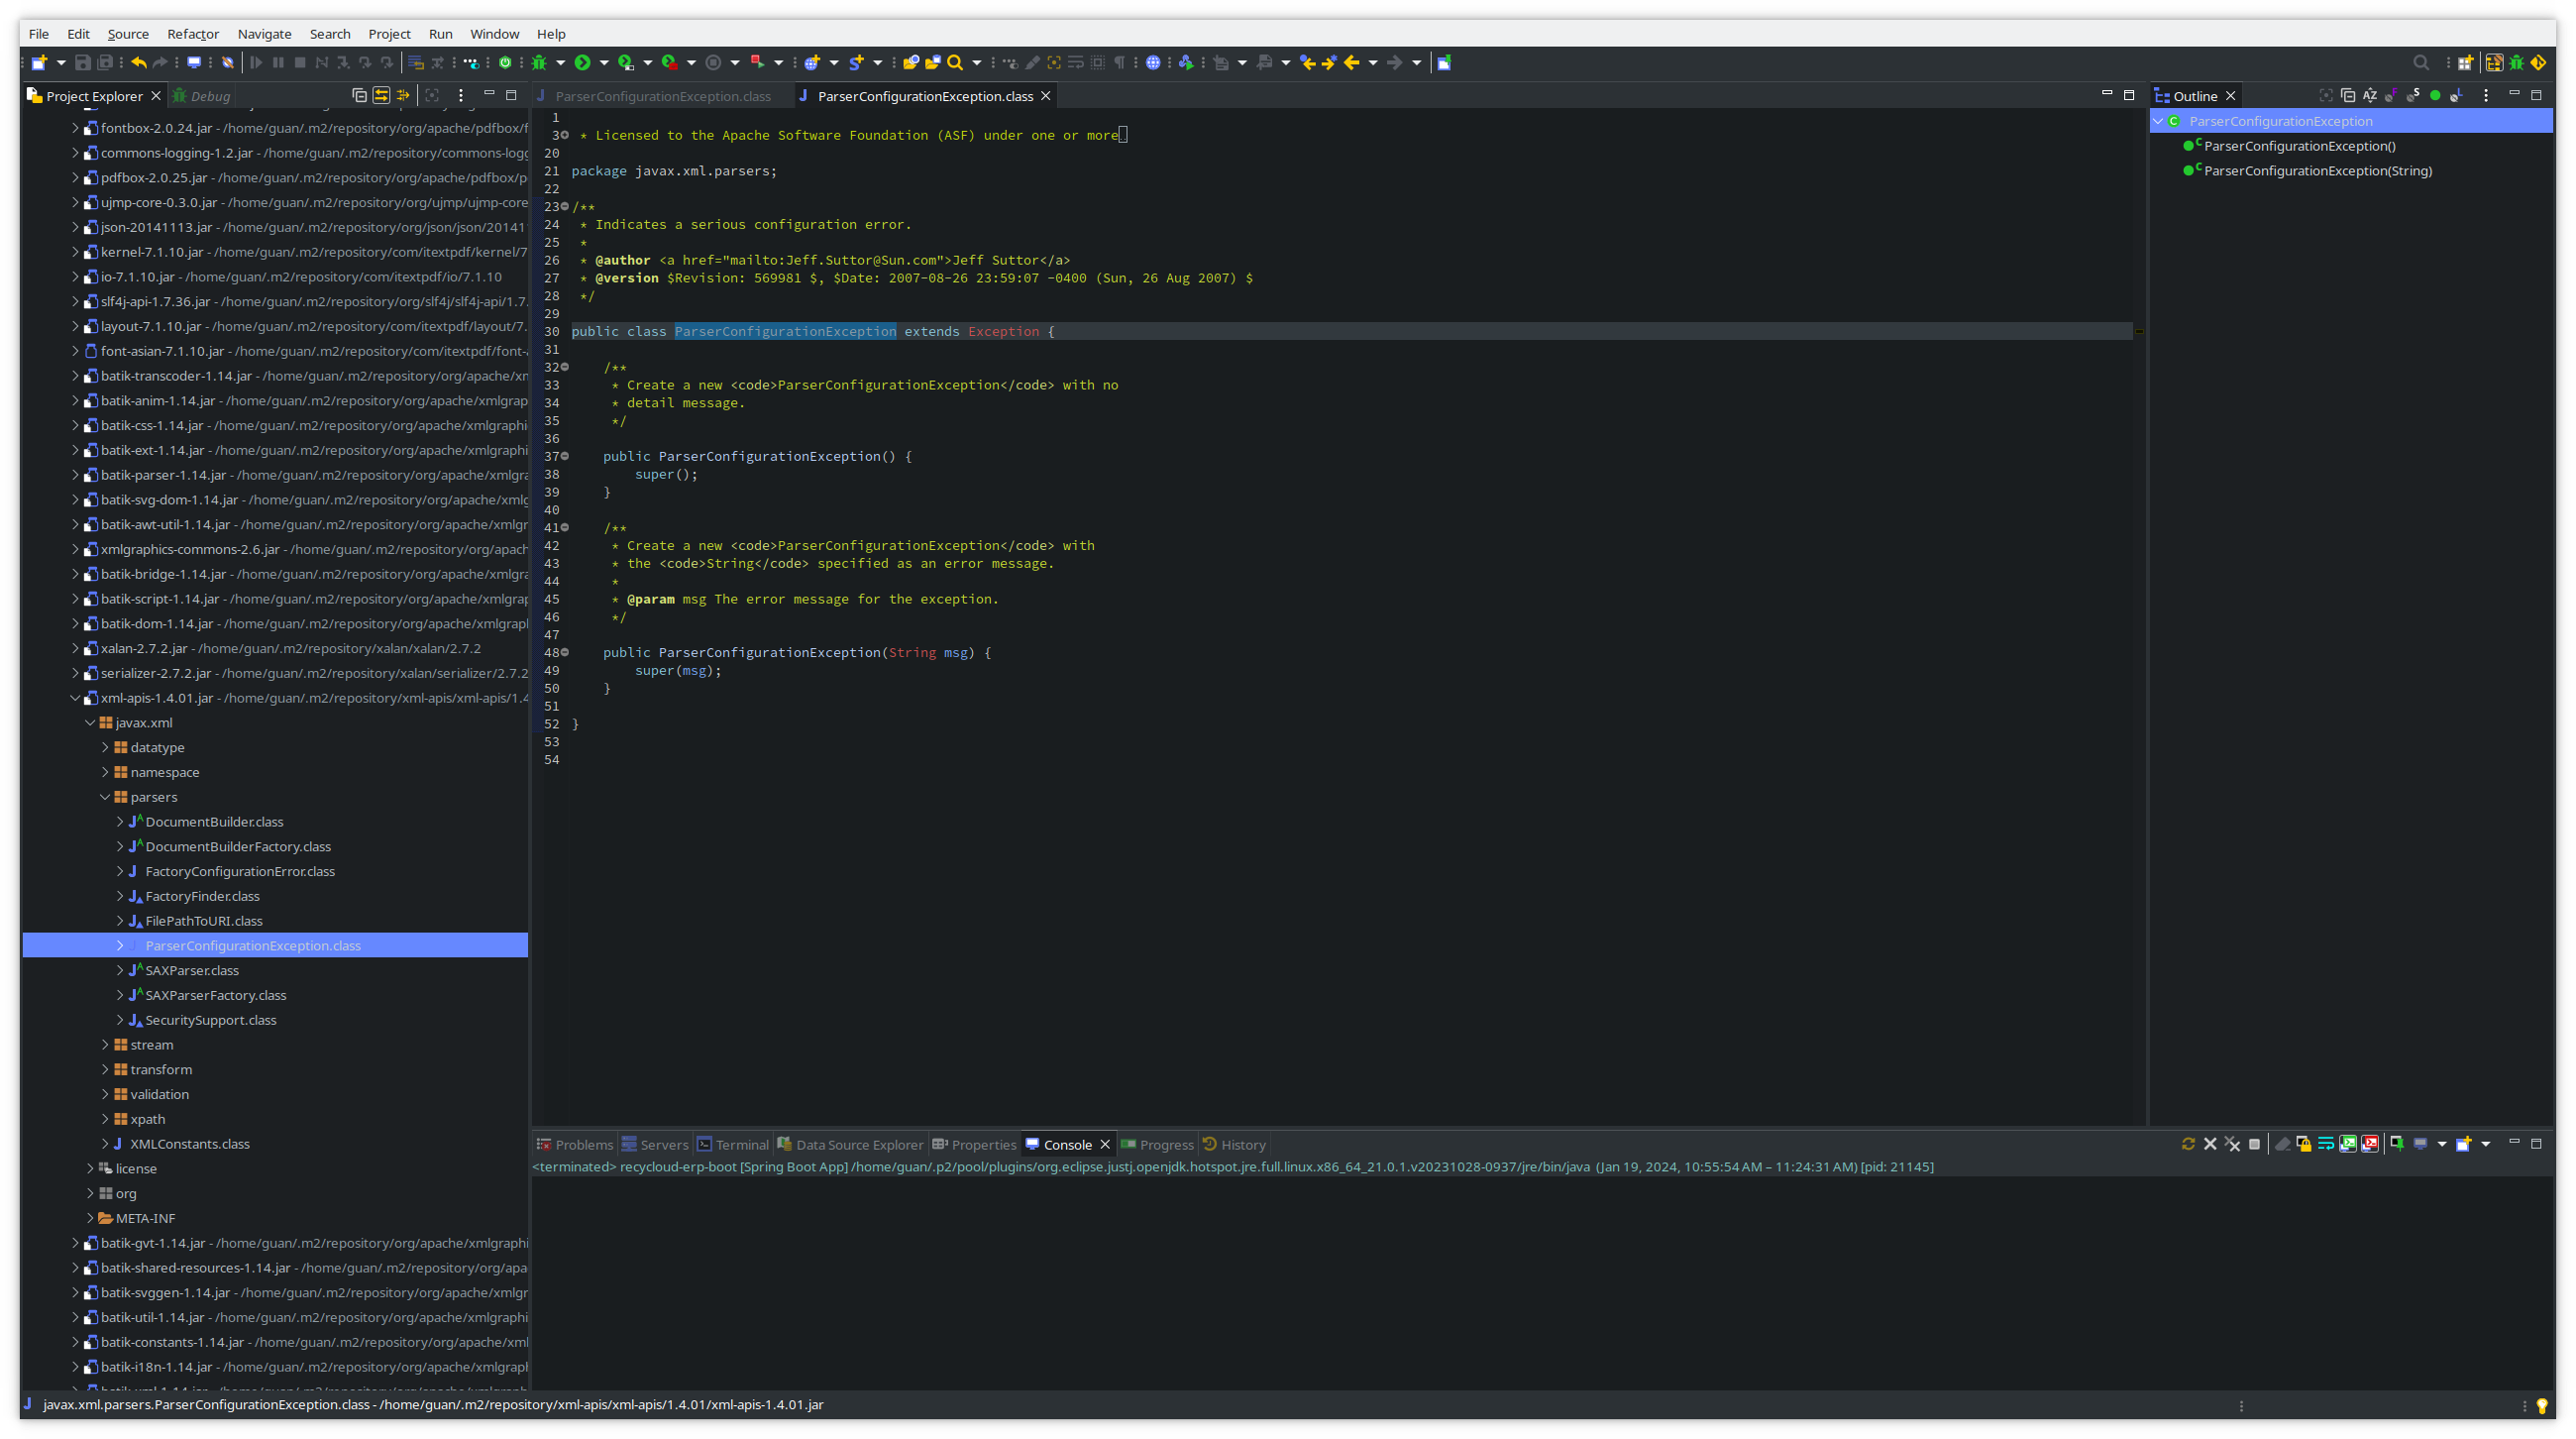Toggle Link with Editor in Project Explorer

[x=381, y=96]
